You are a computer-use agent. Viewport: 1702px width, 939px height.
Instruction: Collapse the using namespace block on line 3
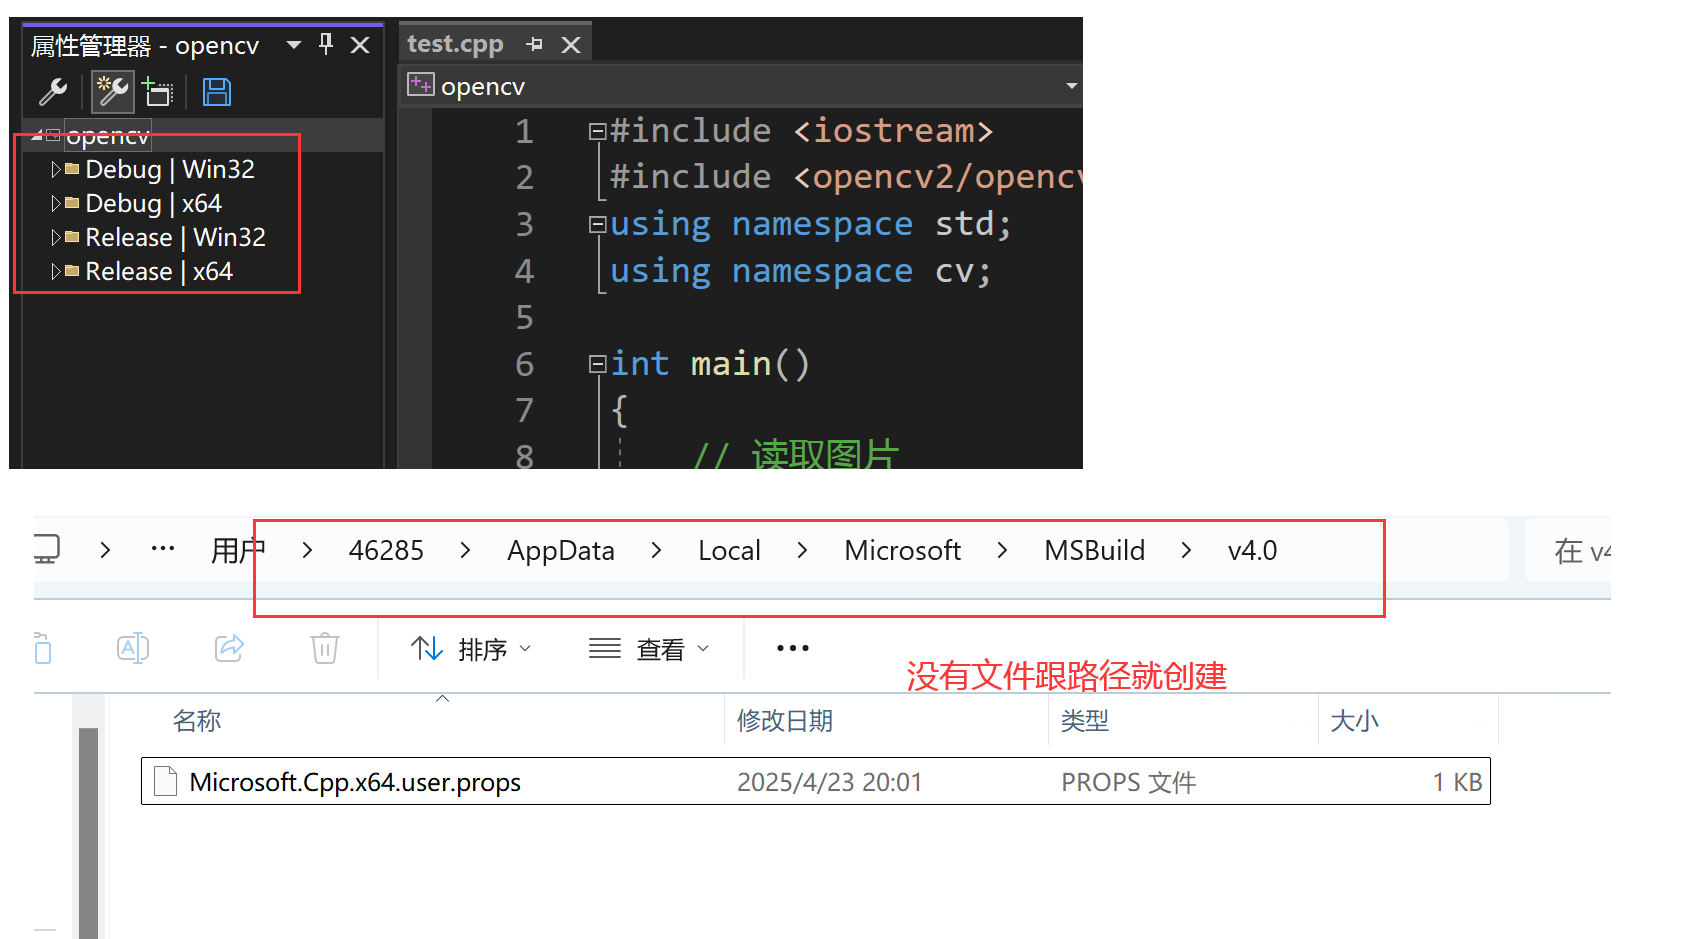pos(597,224)
